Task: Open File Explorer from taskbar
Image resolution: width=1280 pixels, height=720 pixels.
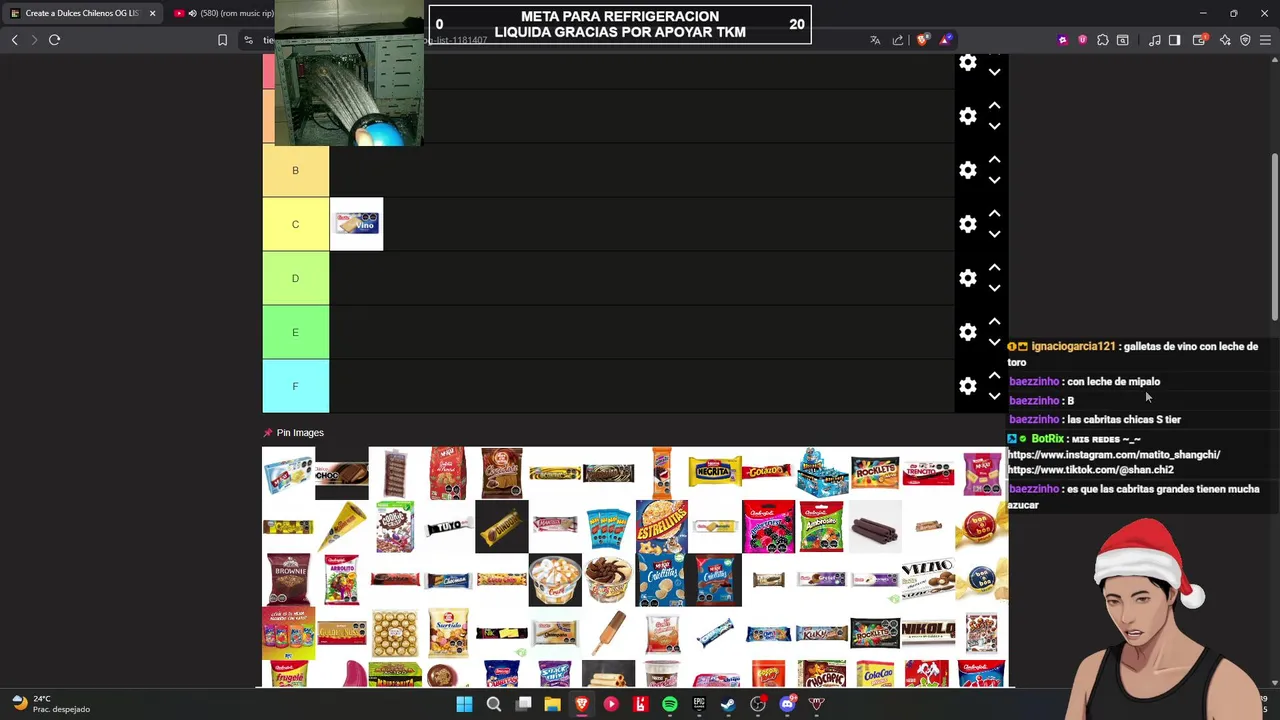Action: pyautogui.click(x=552, y=704)
